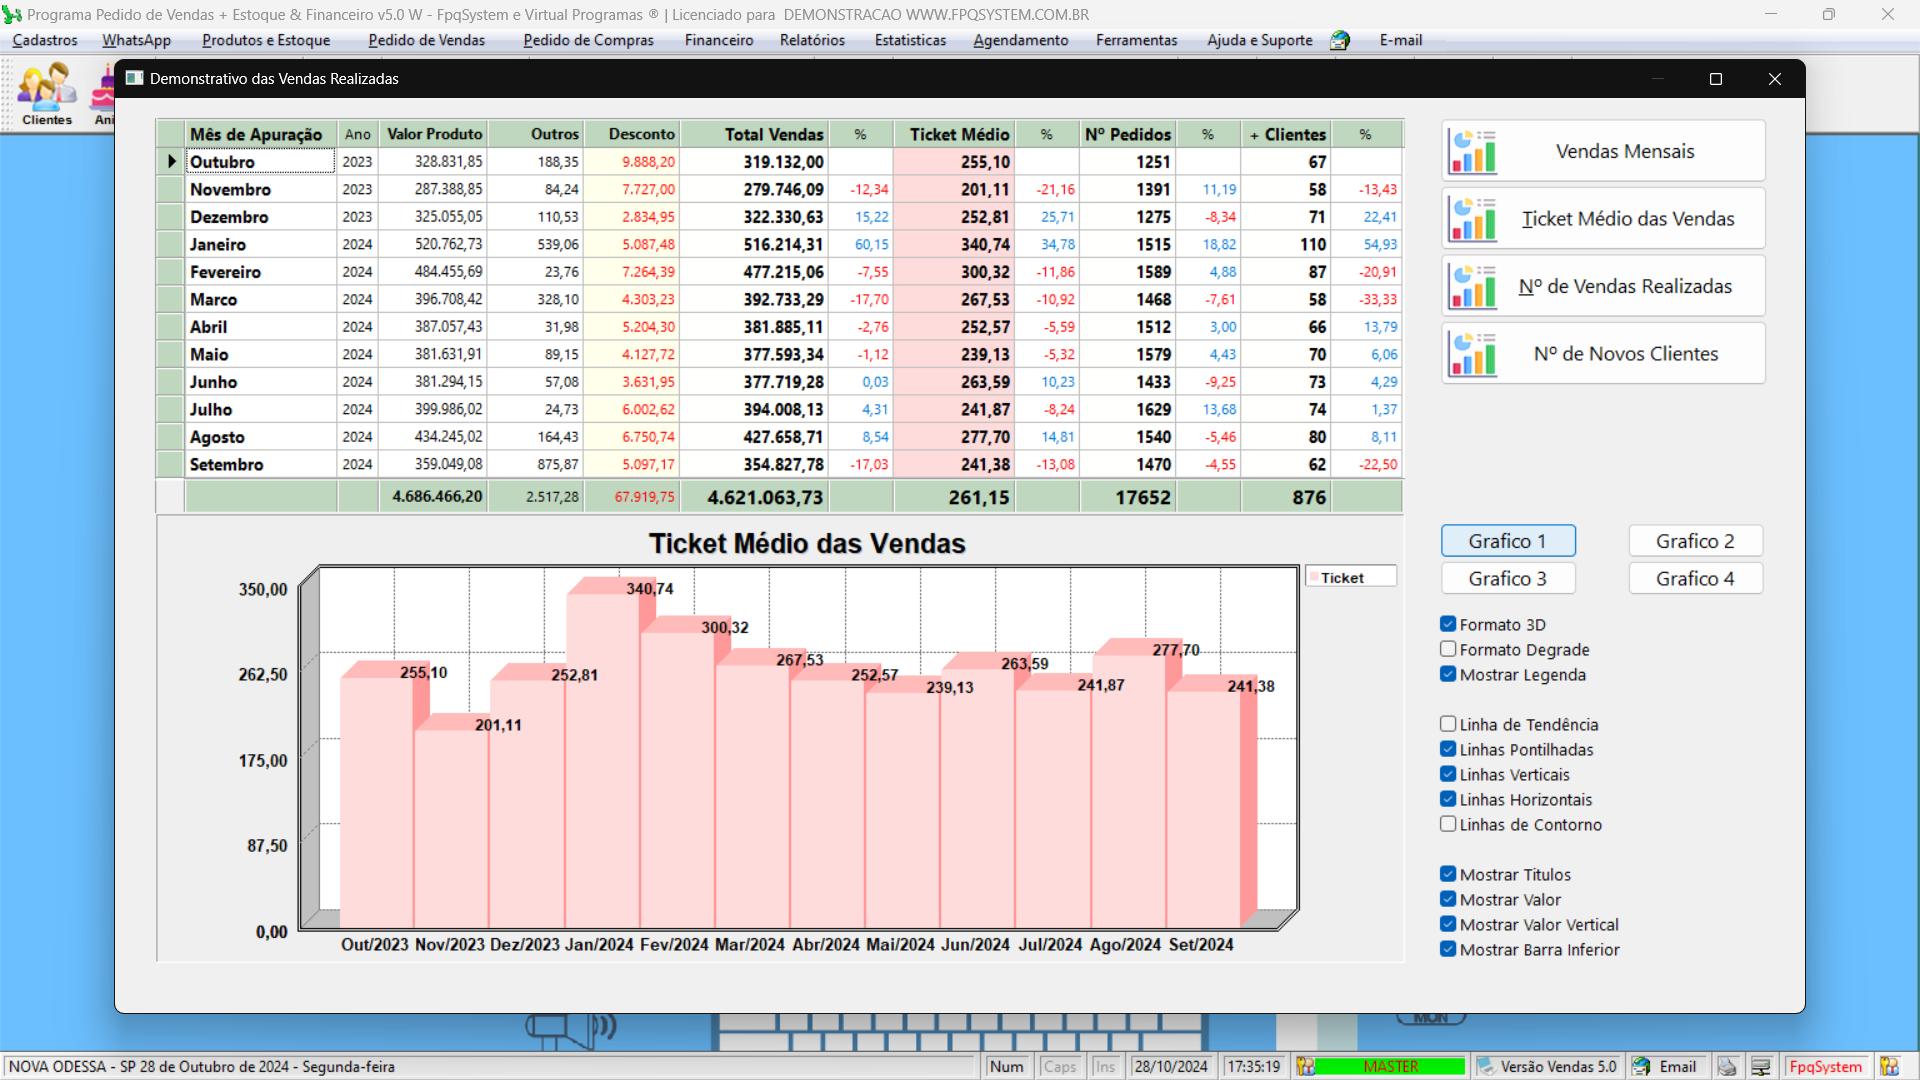Click the chart icon on Ticket Médio das Vendas
The height and width of the screenshot is (1080, 1920).
[x=1473, y=219]
